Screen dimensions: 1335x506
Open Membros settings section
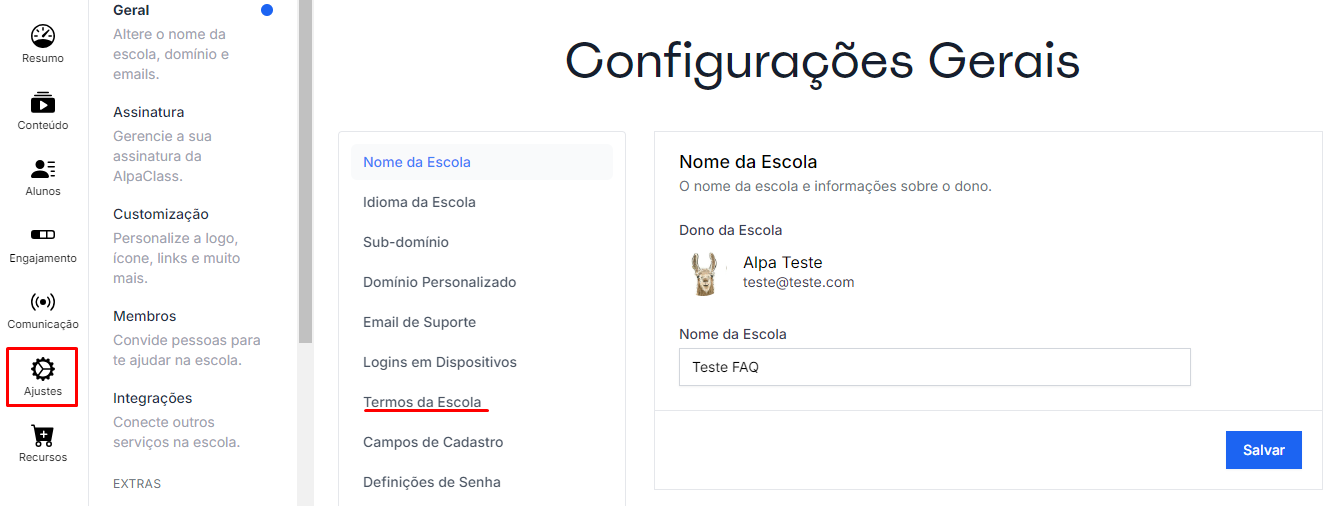(144, 316)
